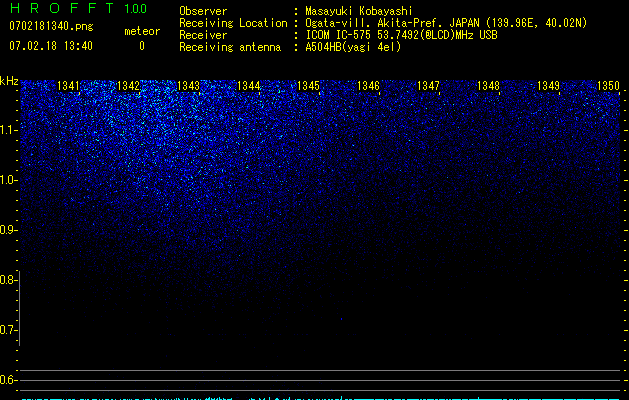This screenshot has height=400, width=629.
Task: Click the Receiving antenna label
Action: pos(230,47)
